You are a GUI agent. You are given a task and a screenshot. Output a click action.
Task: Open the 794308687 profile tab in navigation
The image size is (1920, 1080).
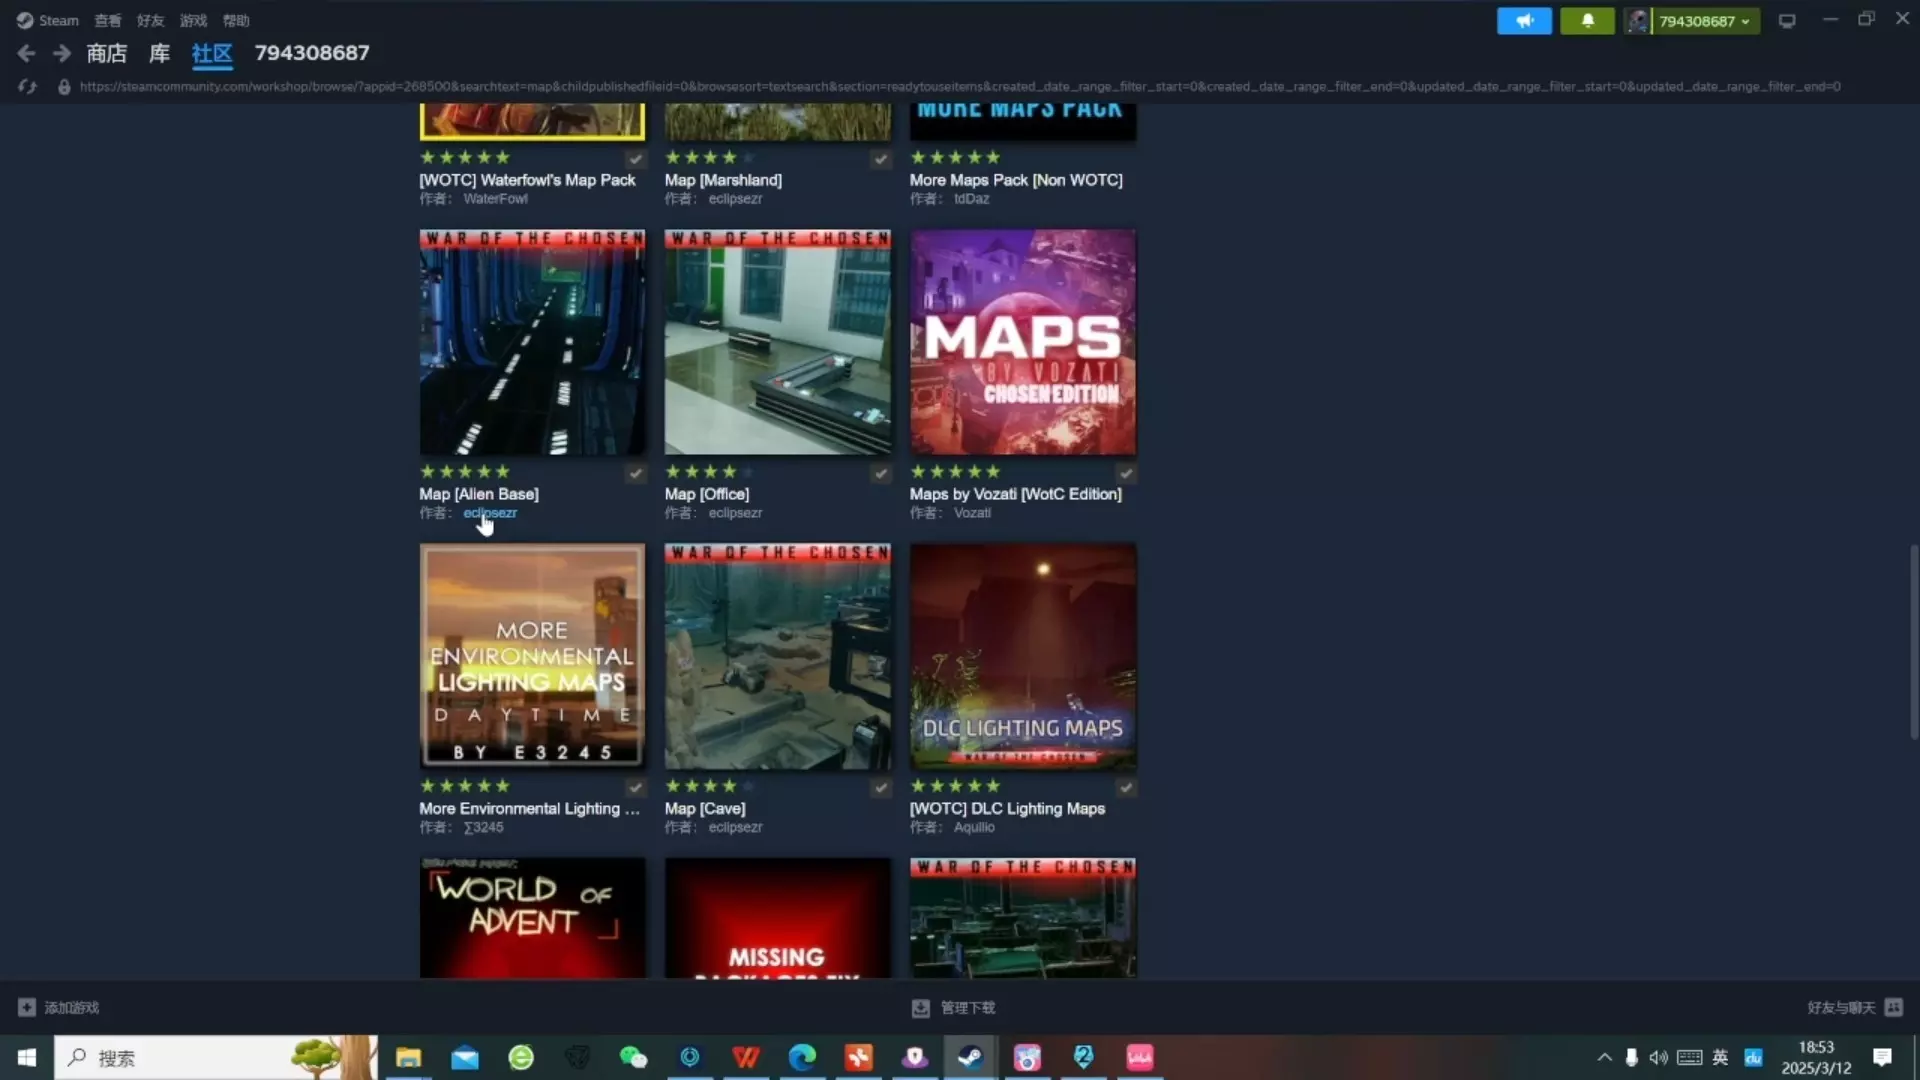(312, 53)
